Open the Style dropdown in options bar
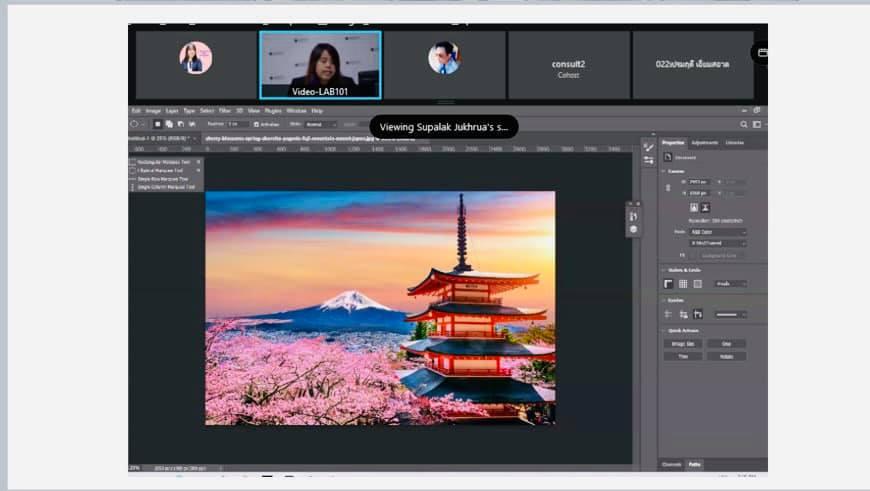 321,124
